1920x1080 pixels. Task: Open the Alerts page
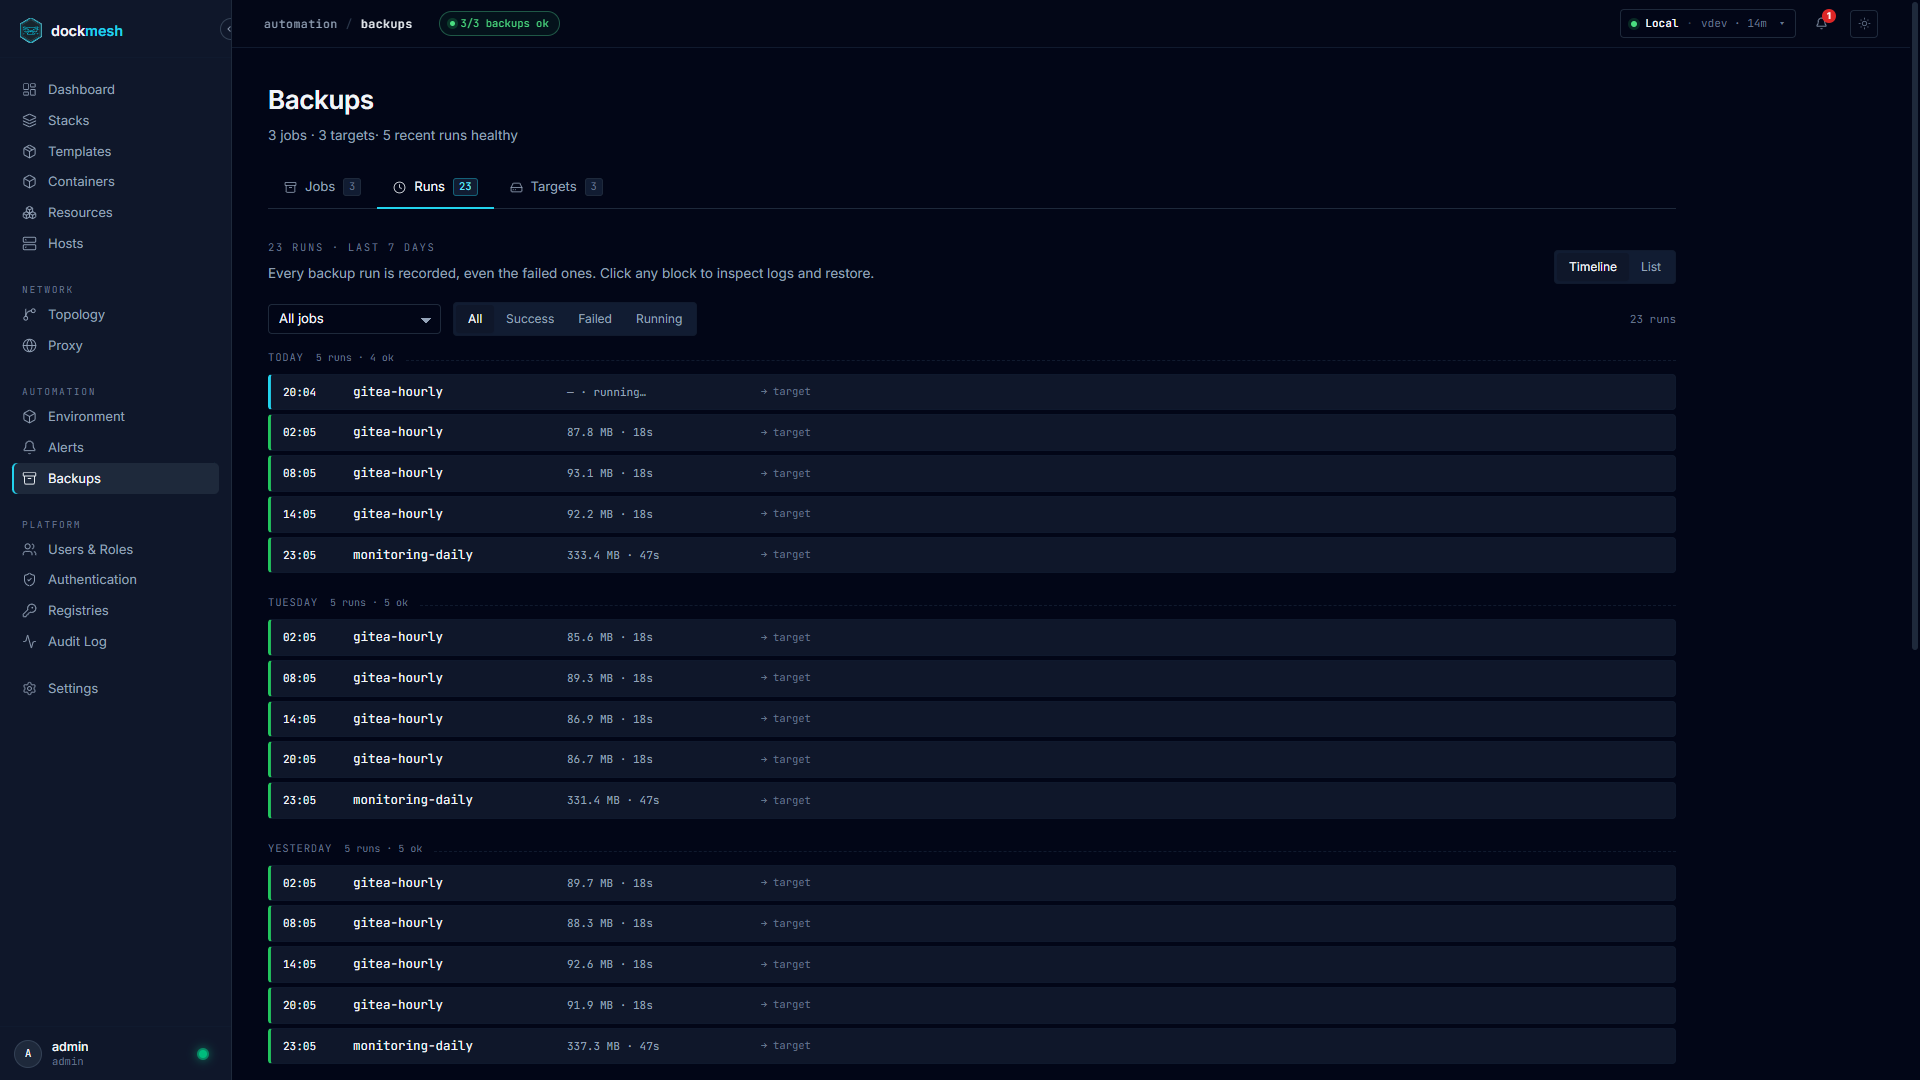(115, 448)
